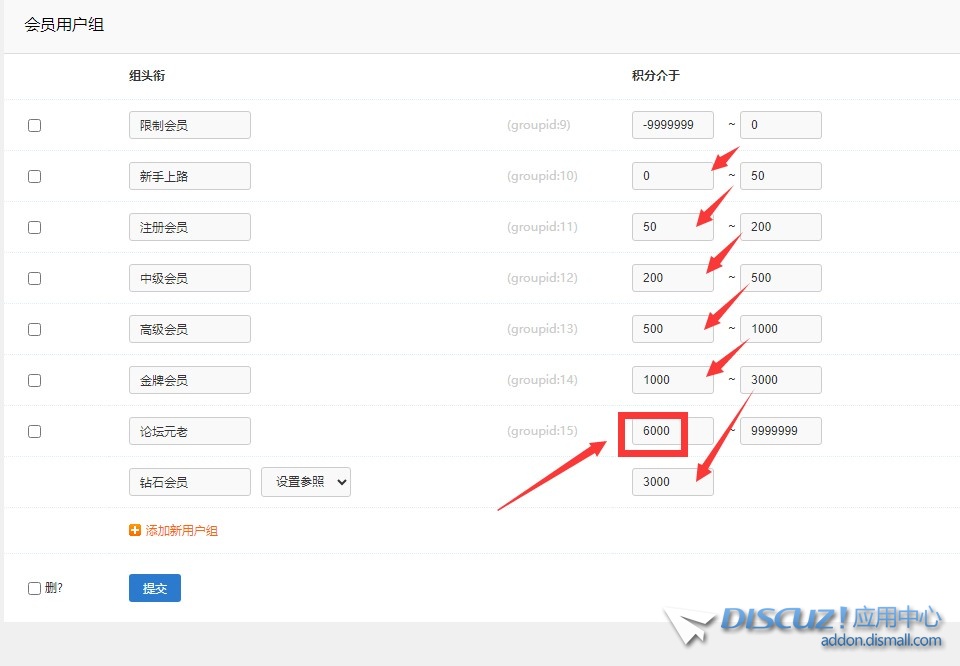
Task: Edit the 新手上路 group title field
Action: coord(190,176)
